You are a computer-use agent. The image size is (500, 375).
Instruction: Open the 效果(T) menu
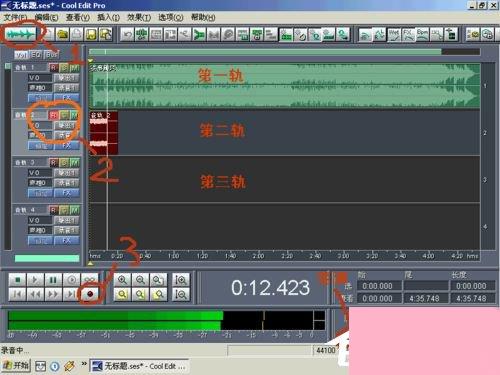click(139, 17)
